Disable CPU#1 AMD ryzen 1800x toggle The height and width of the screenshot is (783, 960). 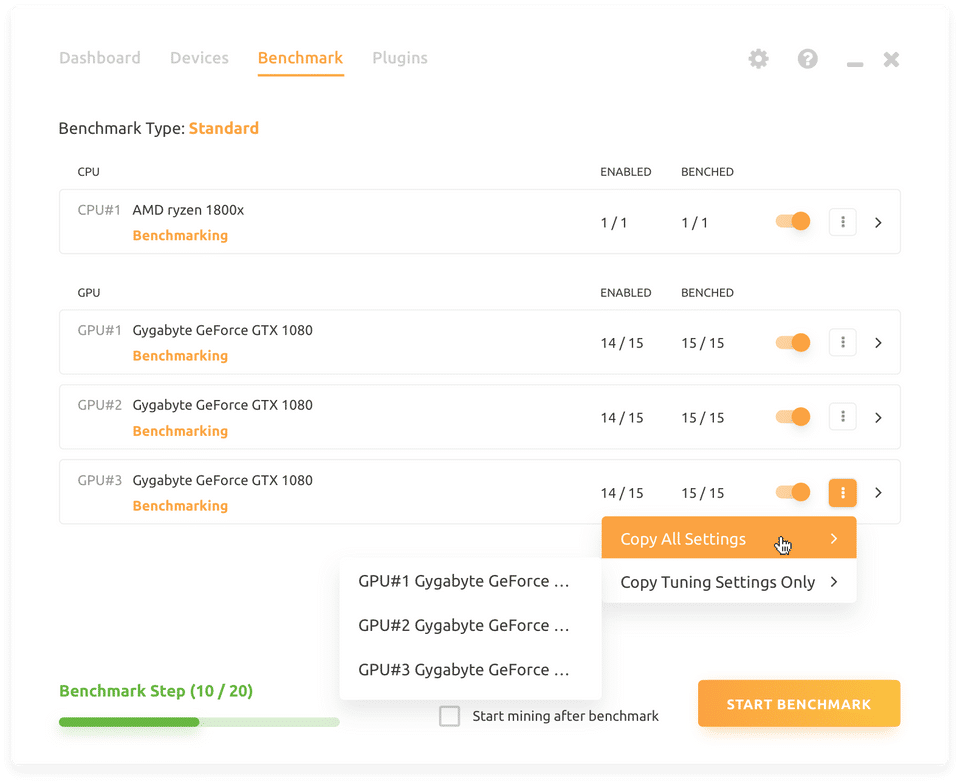click(793, 221)
